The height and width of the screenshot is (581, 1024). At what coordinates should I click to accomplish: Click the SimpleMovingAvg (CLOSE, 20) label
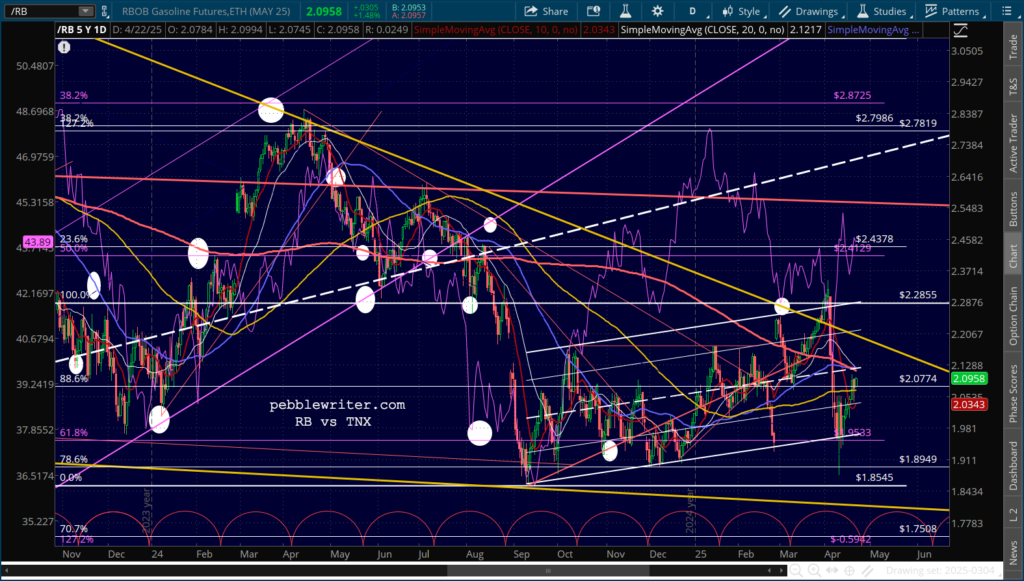pyautogui.click(x=703, y=30)
